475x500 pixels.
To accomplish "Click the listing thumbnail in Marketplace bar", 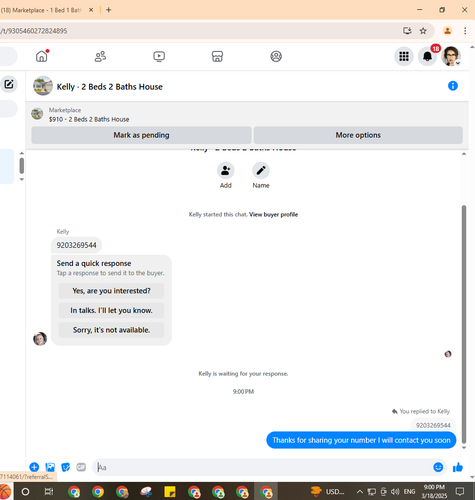I will [x=37, y=114].
